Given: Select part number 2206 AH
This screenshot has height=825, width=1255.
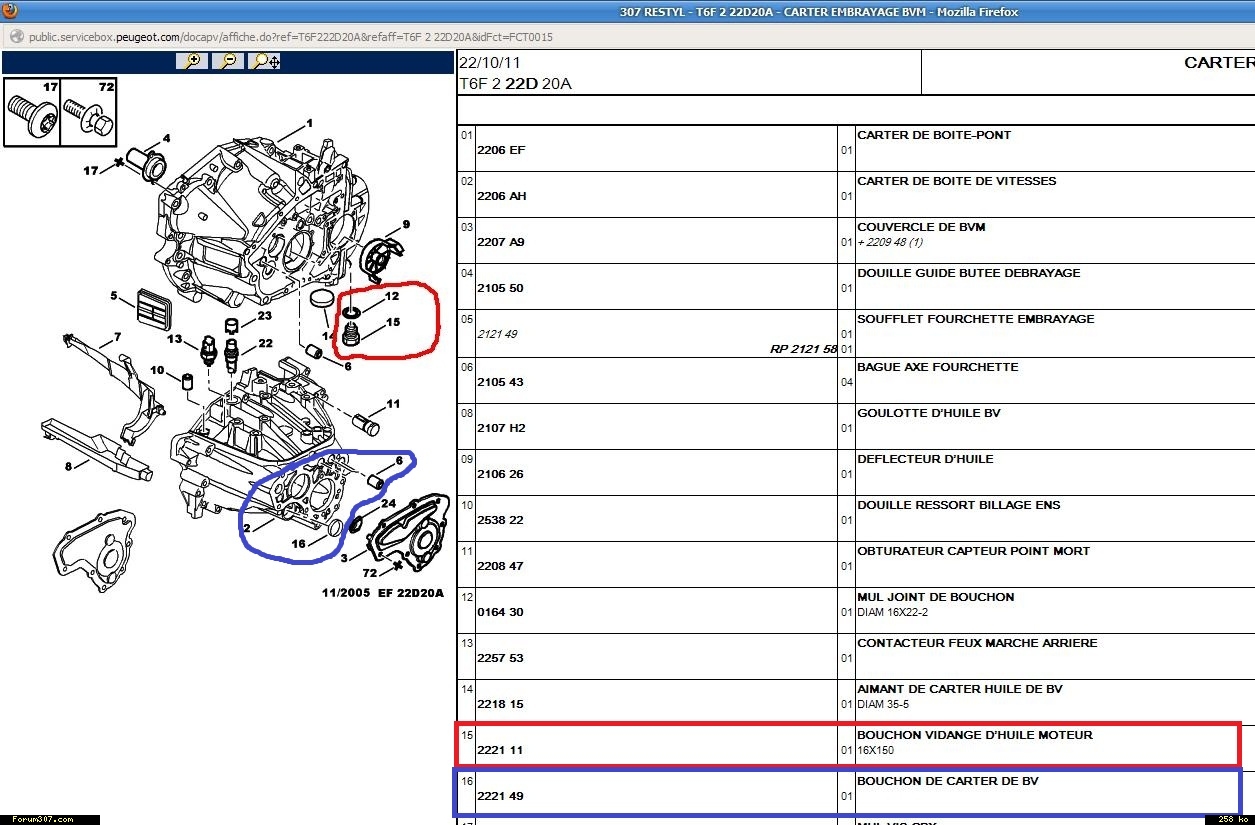Looking at the screenshot, I should pyautogui.click(x=502, y=196).
